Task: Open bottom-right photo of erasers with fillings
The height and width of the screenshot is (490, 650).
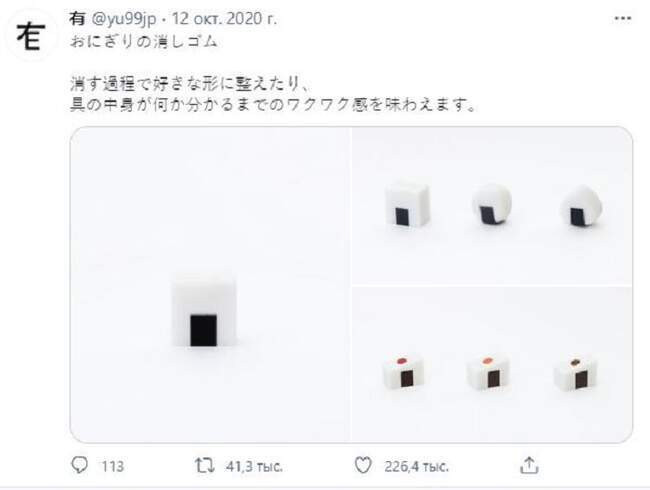Action: 492,365
